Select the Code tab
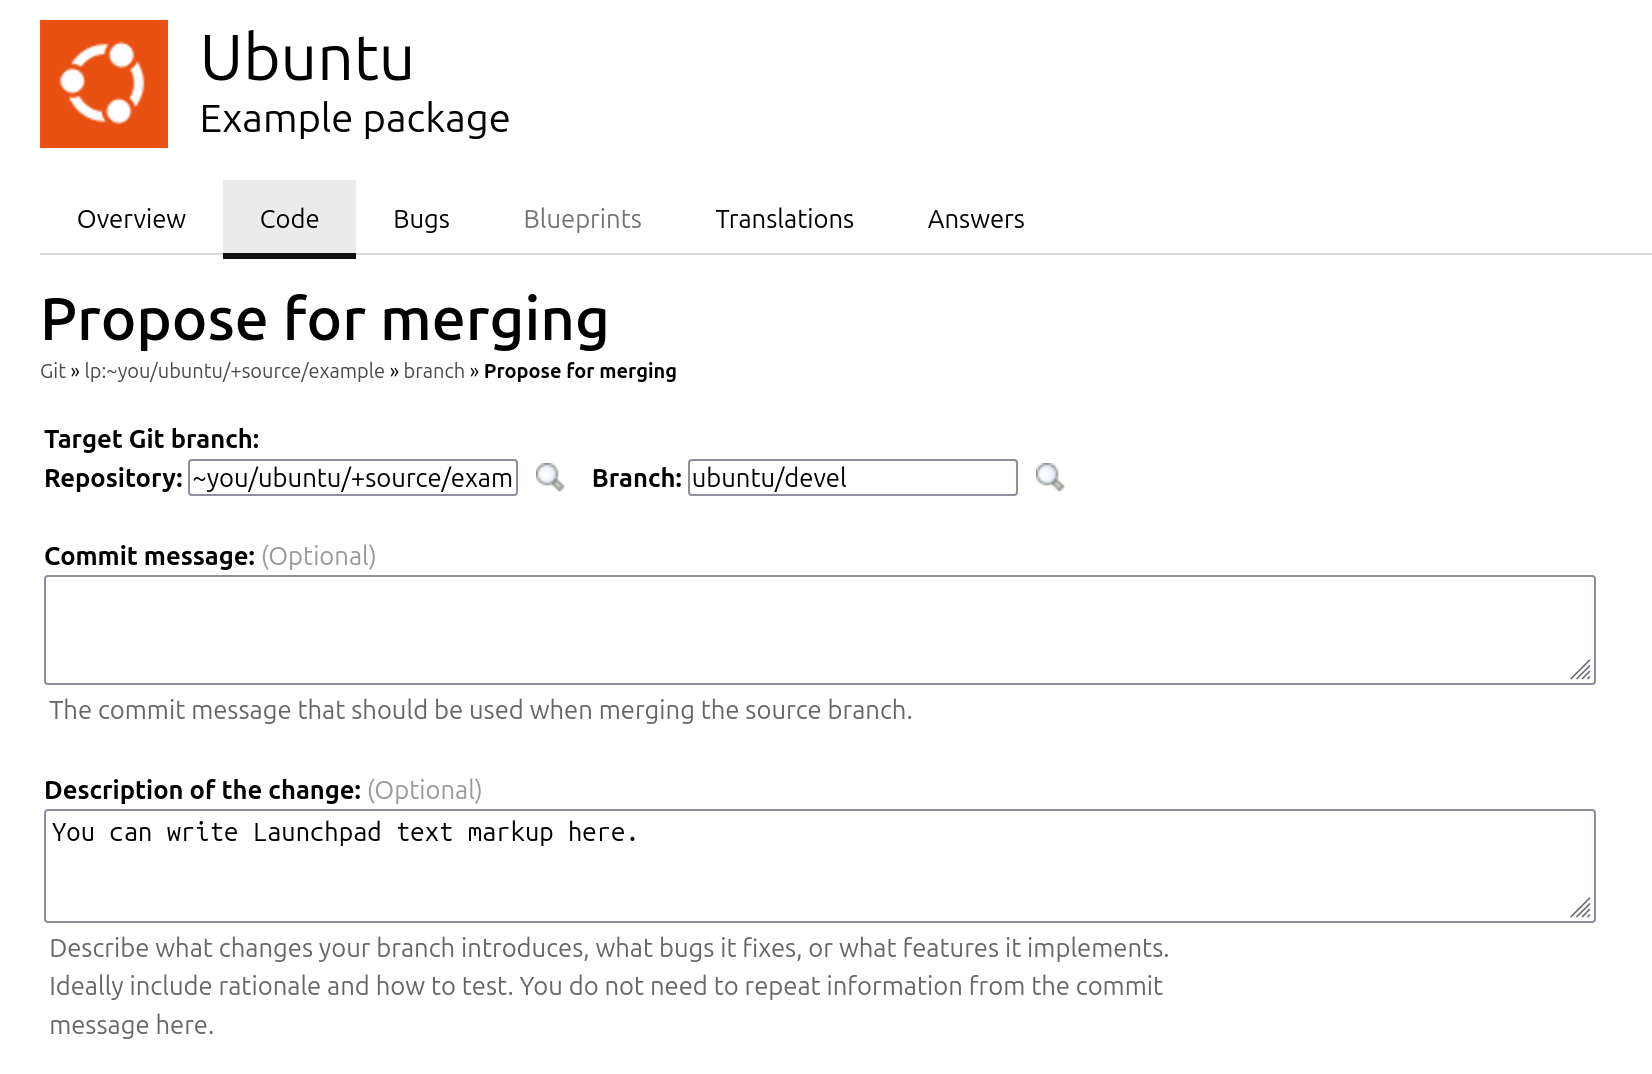The height and width of the screenshot is (1074, 1652). coord(289,219)
